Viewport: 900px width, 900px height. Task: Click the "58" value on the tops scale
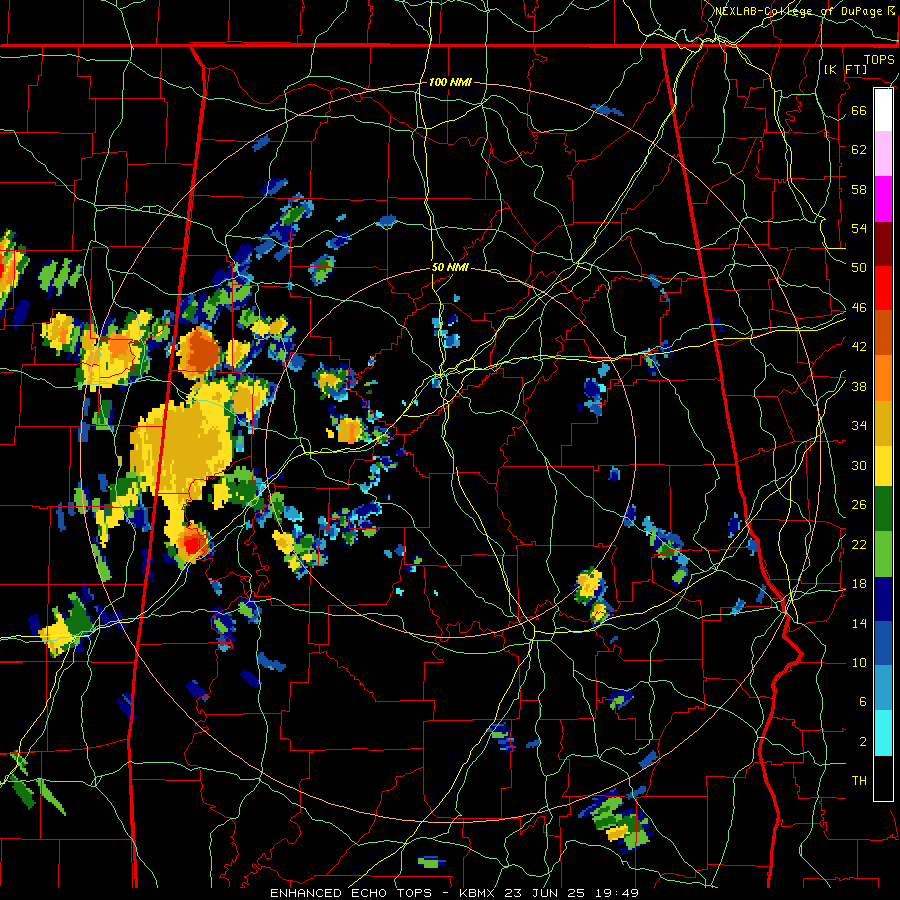click(859, 189)
